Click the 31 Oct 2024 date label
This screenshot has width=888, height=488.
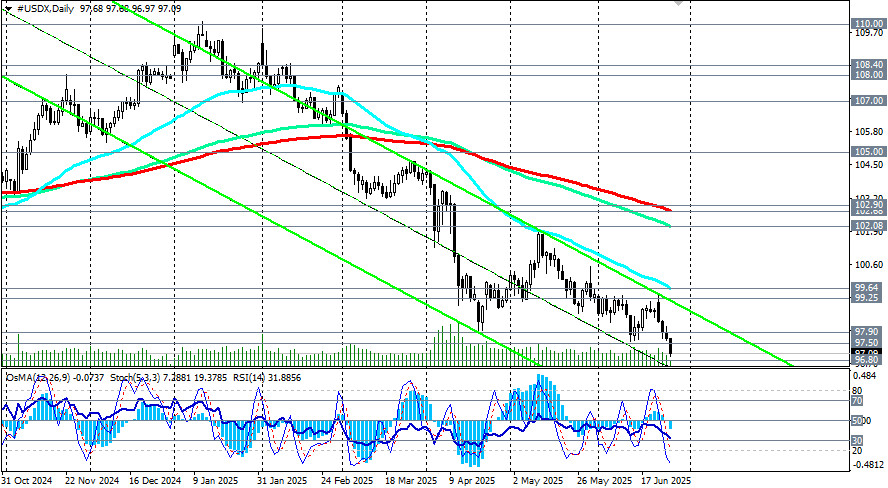(27, 481)
